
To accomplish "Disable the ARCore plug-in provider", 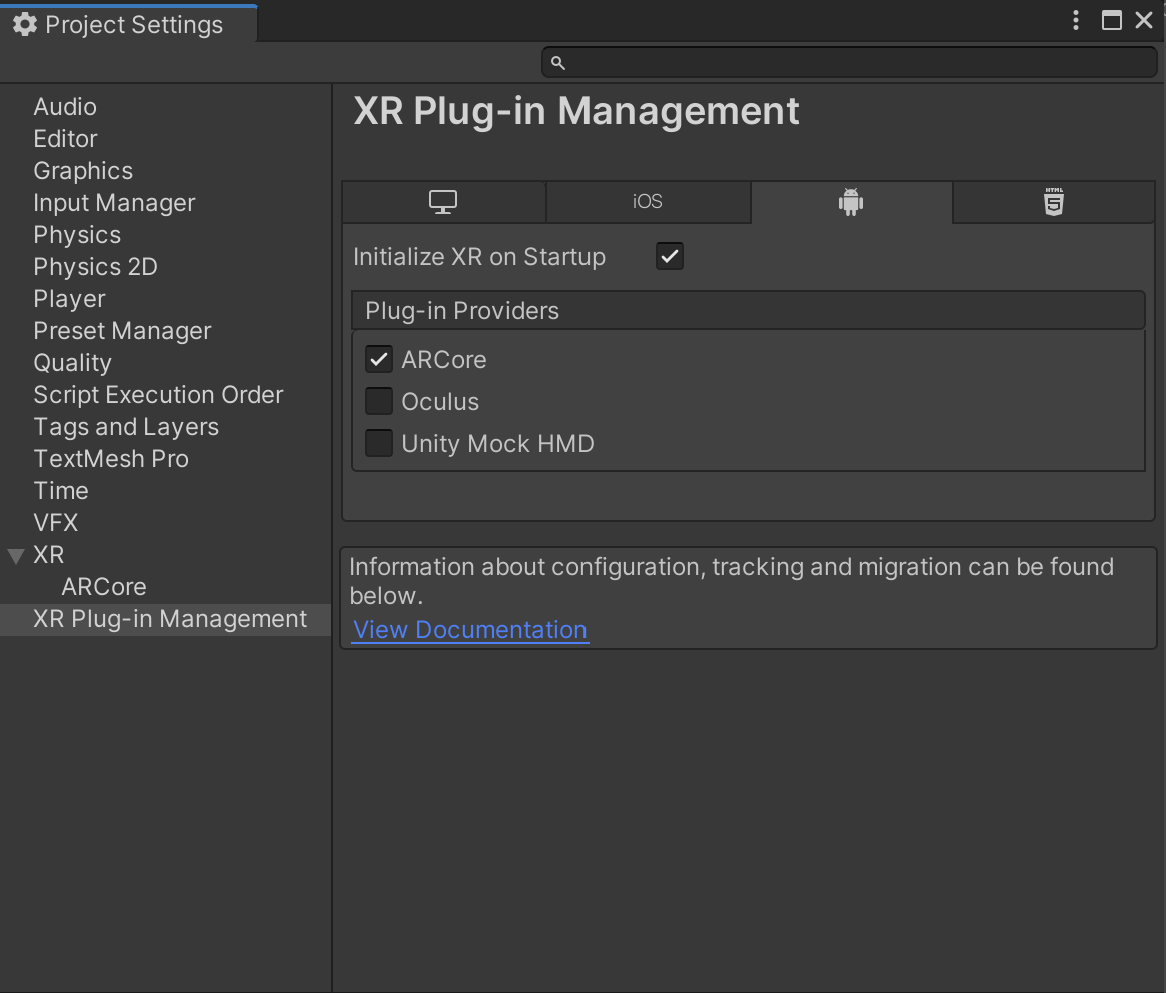I will [x=379, y=359].
